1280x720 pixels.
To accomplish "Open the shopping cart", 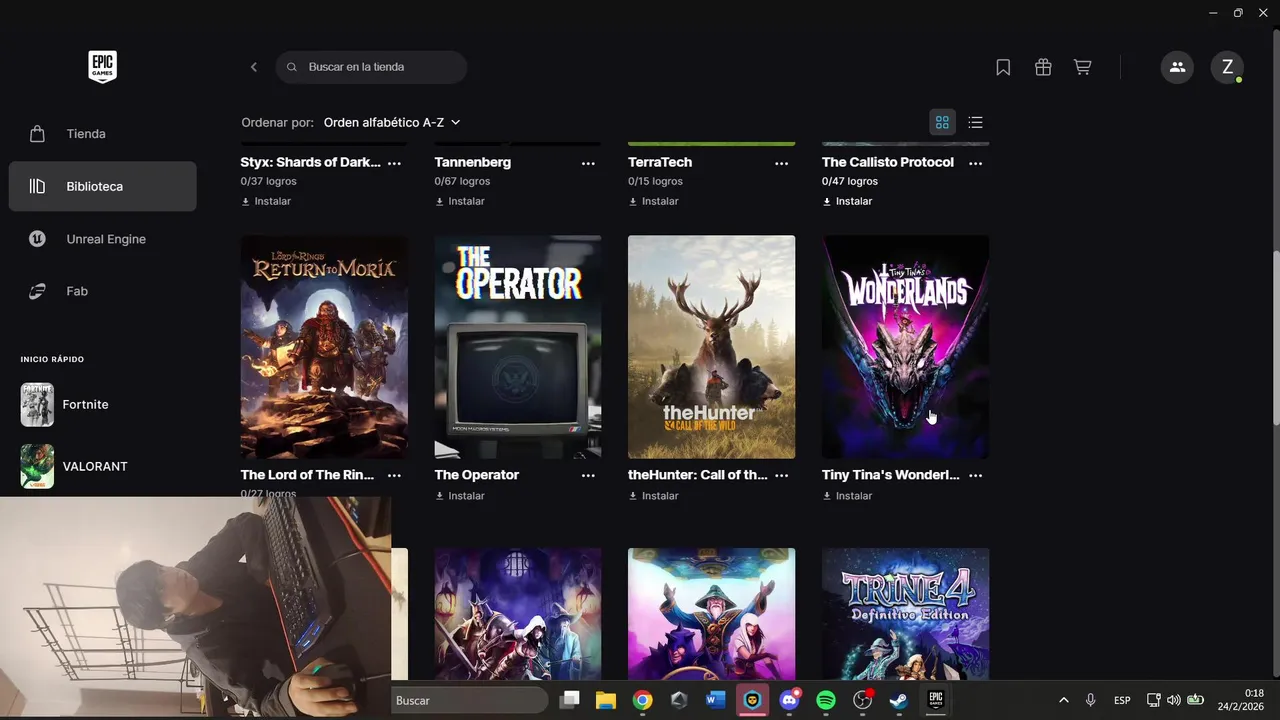I will (x=1082, y=67).
